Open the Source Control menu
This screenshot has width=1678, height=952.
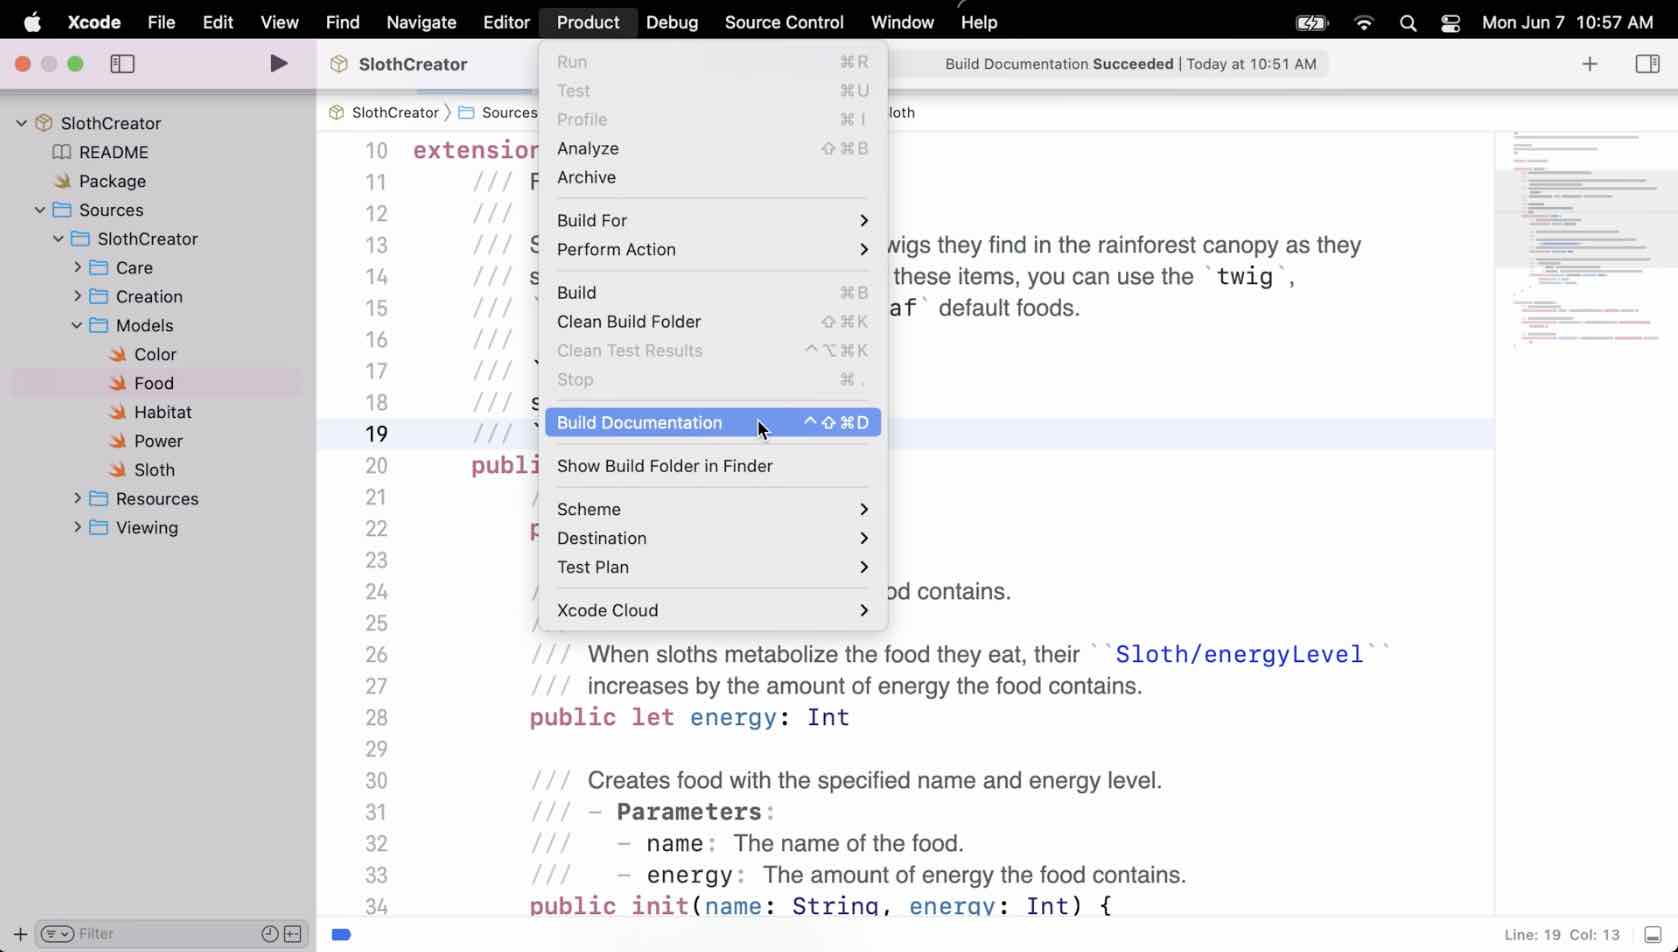[784, 22]
